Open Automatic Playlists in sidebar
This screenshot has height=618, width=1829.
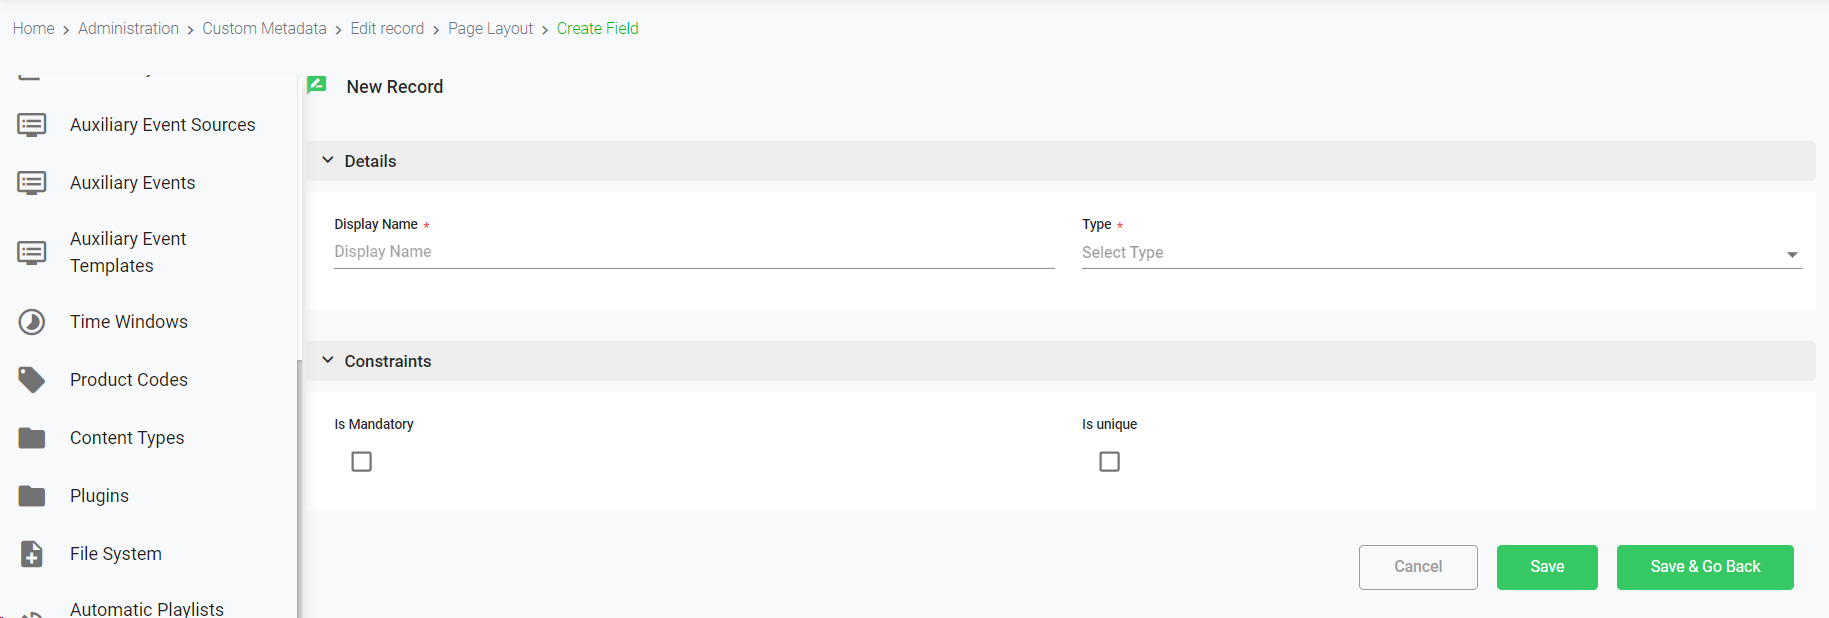click(147, 608)
